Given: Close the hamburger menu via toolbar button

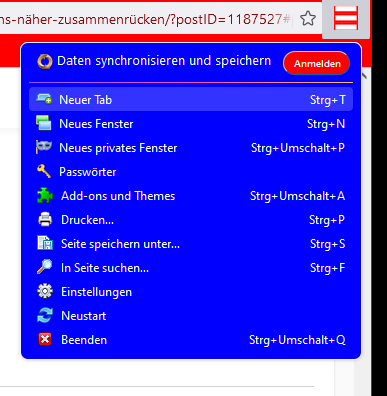Looking at the screenshot, I should [x=346, y=18].
